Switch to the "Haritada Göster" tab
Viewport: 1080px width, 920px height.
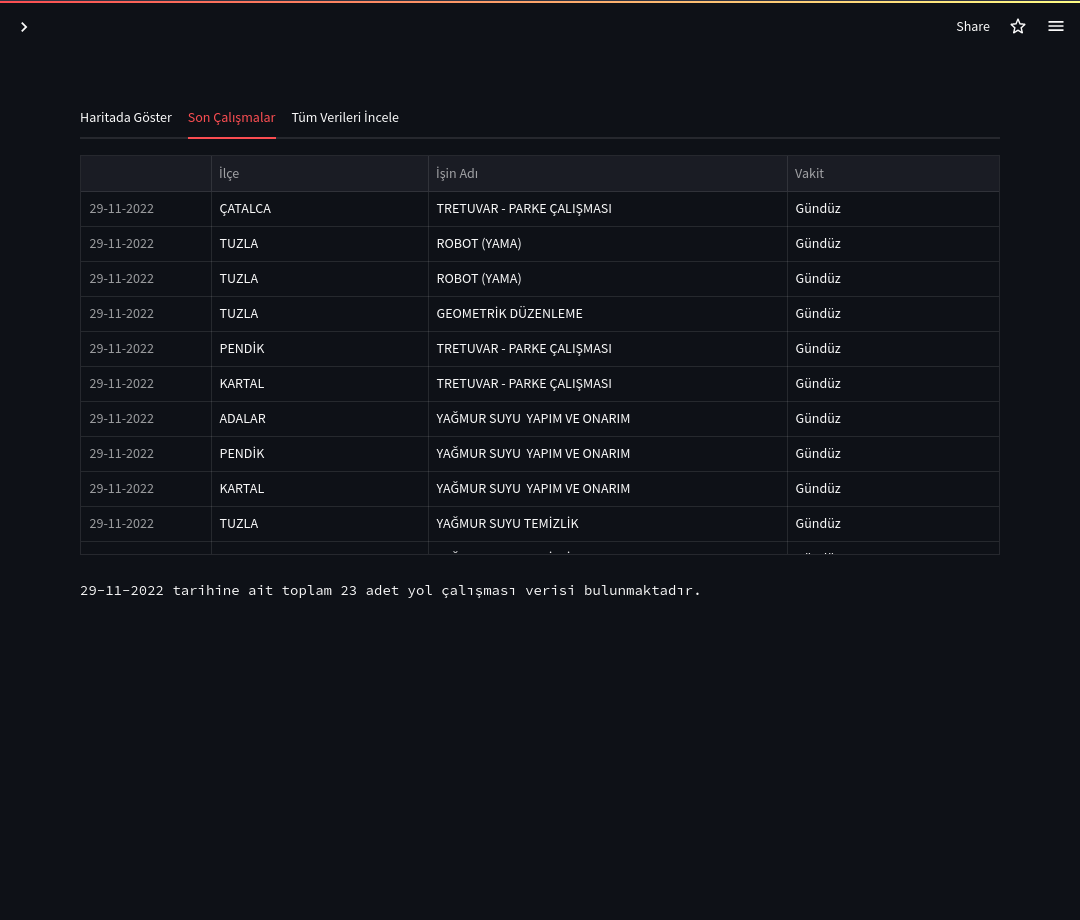[x=126, y=117]
